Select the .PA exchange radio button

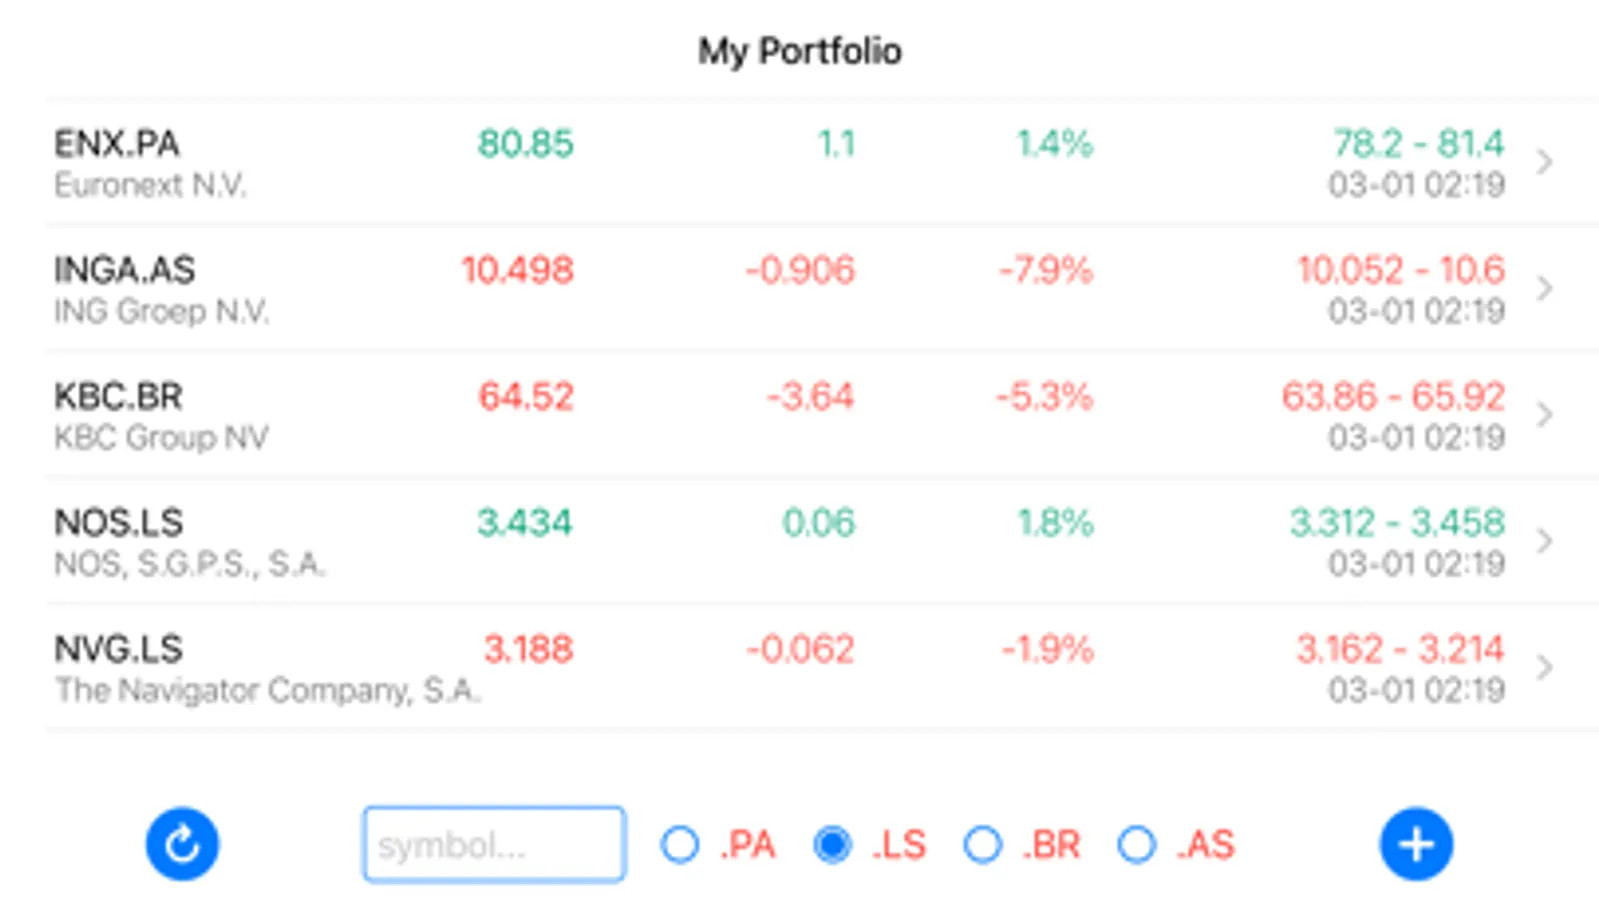click(680, 845)
